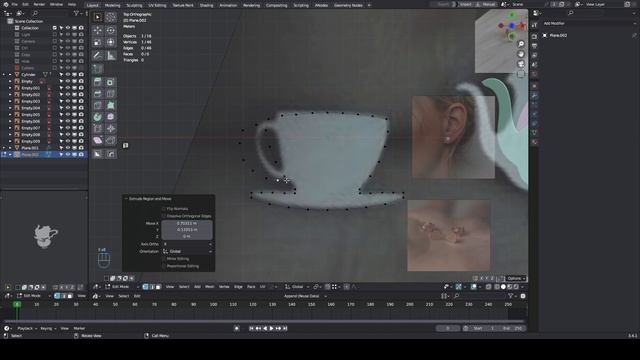Hide Empty.003 via its eye icon
The height and width of the screenshot is (360, 640).
(68, 101)
